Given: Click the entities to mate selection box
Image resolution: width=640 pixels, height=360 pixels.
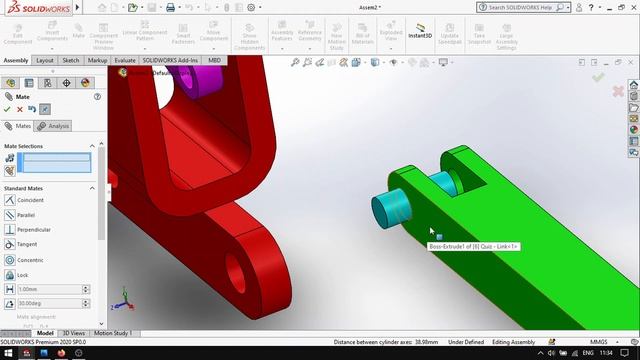Looking at the screenshot, I should (55, 162).
